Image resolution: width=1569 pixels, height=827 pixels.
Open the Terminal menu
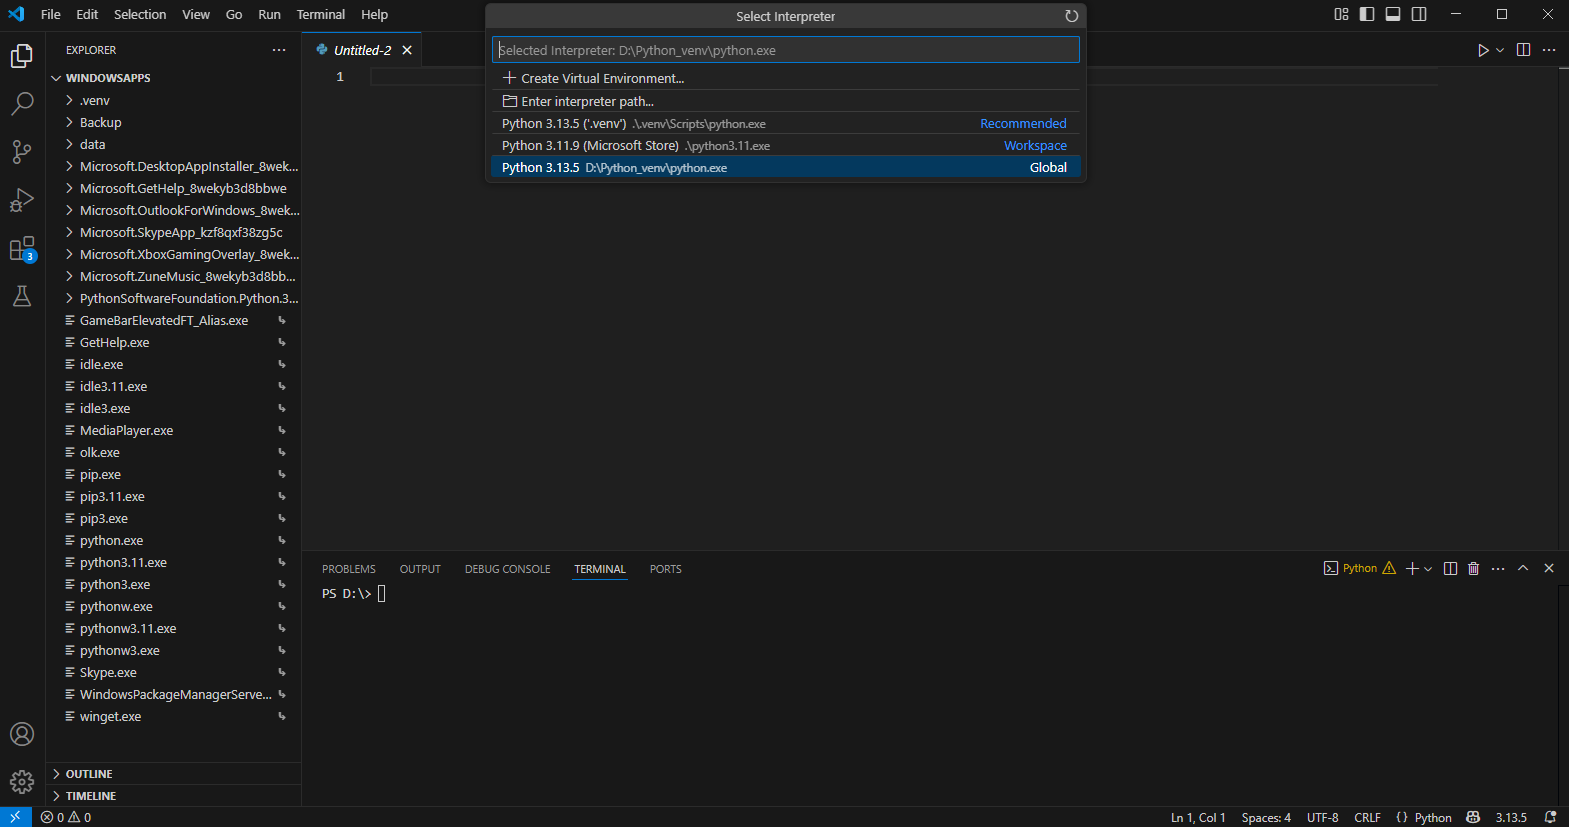click(x=321, y=14)
